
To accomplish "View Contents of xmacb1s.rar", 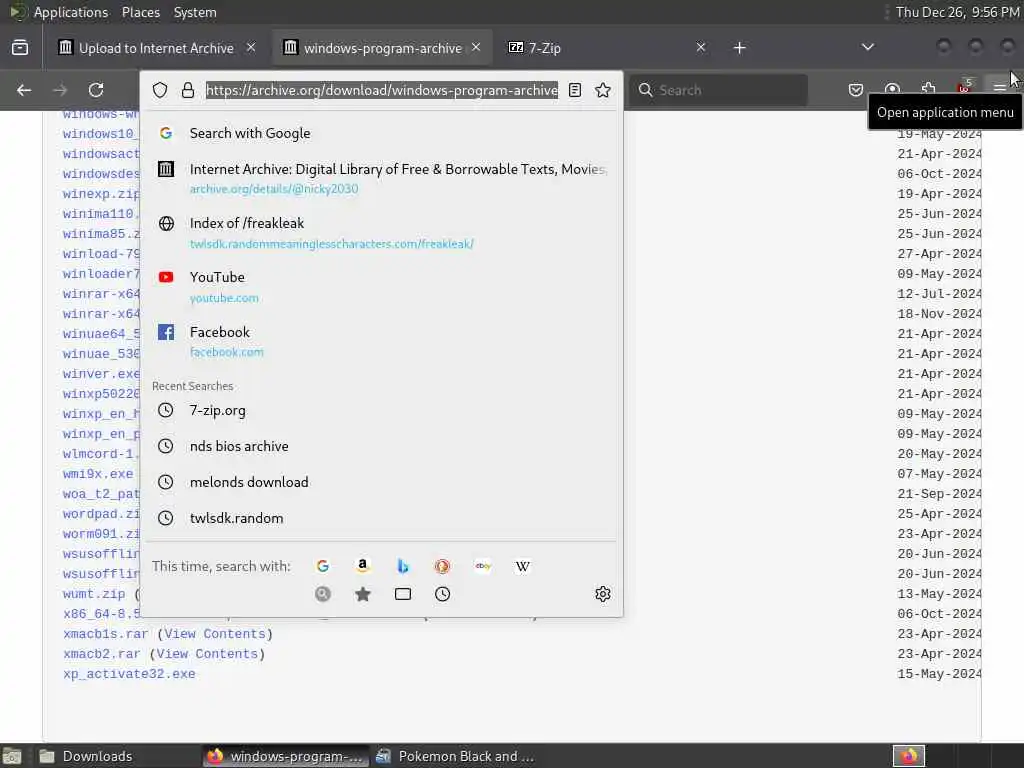I will point(215,634).
